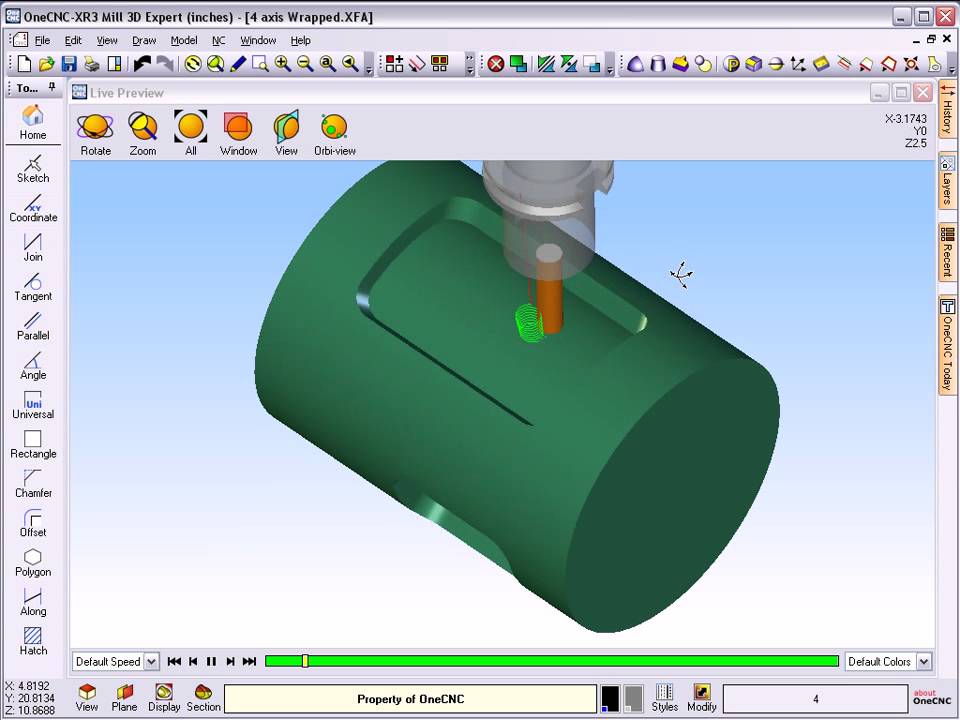
Task: Select the Zoom tool in Live Preview
Action: pyautogui.click(x=143, y=134)
